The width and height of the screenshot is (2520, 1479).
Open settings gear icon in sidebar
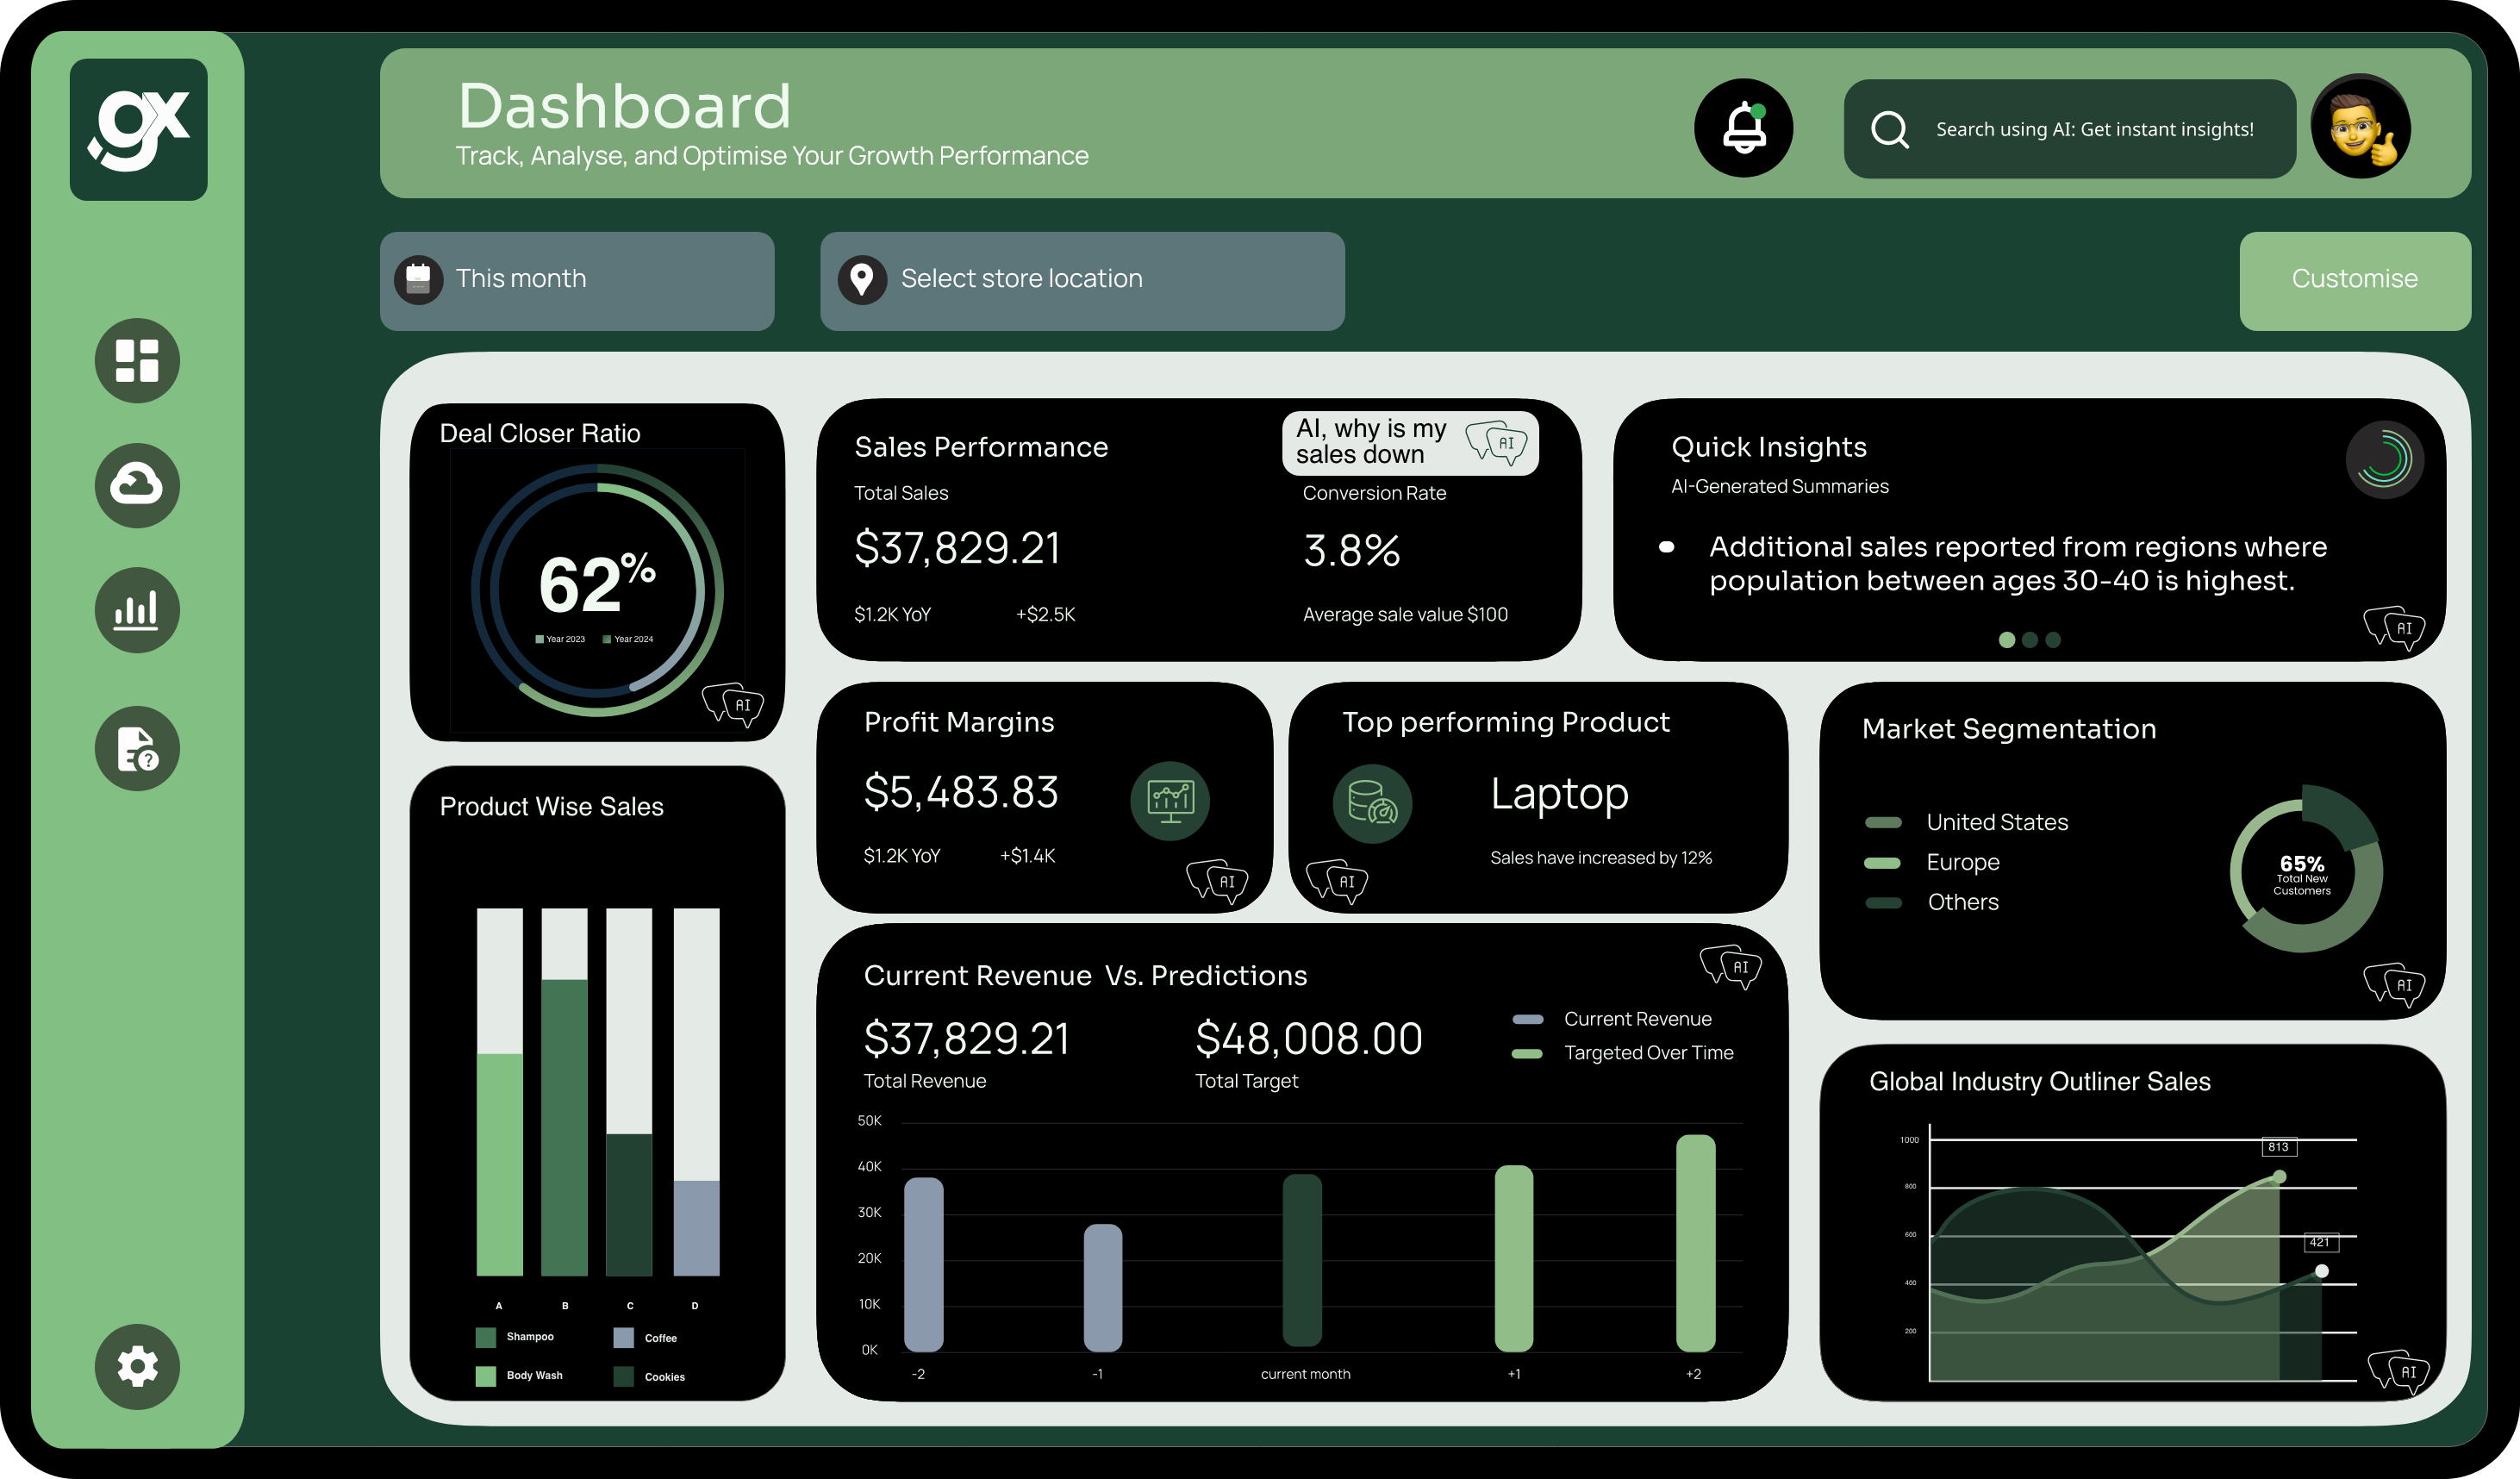[137, 1366]
